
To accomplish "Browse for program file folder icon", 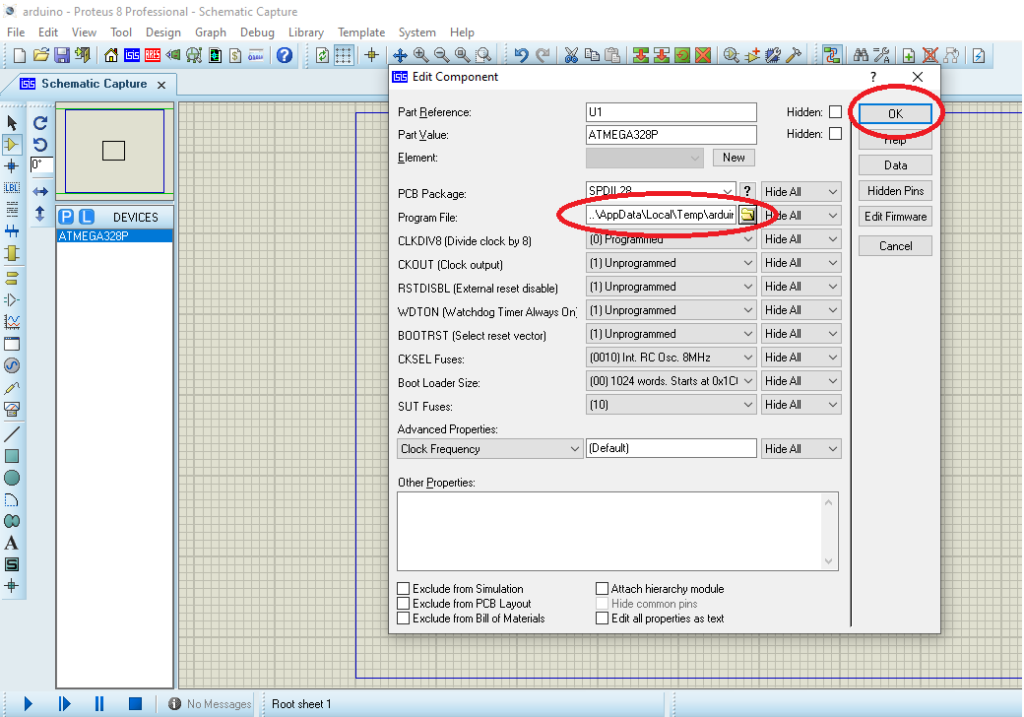I will [x=747, y=215].
